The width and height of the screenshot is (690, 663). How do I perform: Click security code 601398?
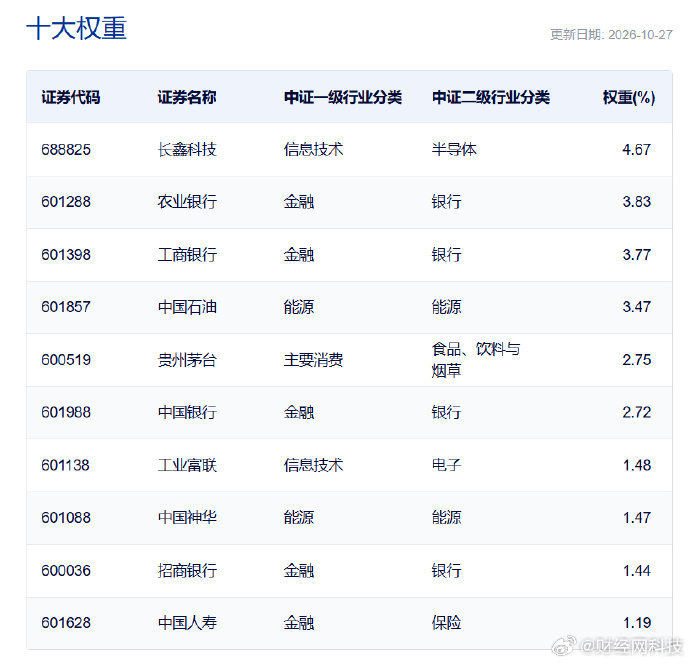click(x=66, y=255)
